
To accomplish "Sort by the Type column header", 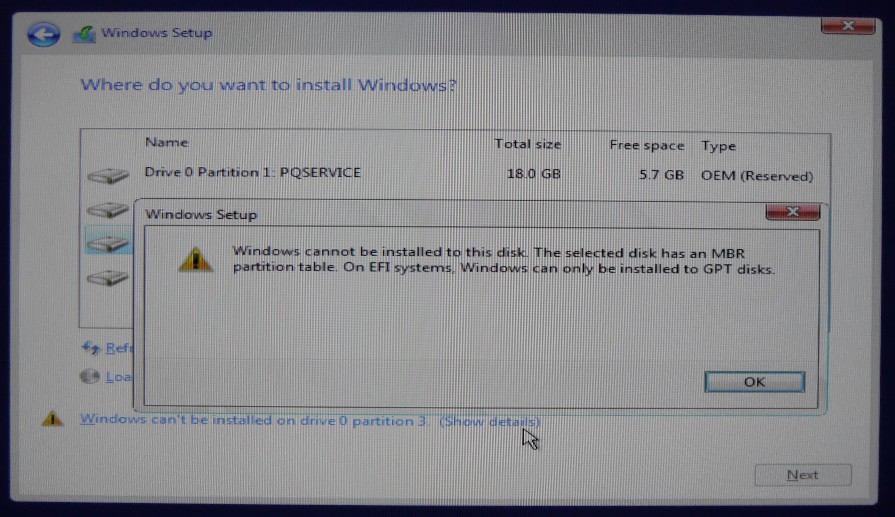I will tap(718, 146).
